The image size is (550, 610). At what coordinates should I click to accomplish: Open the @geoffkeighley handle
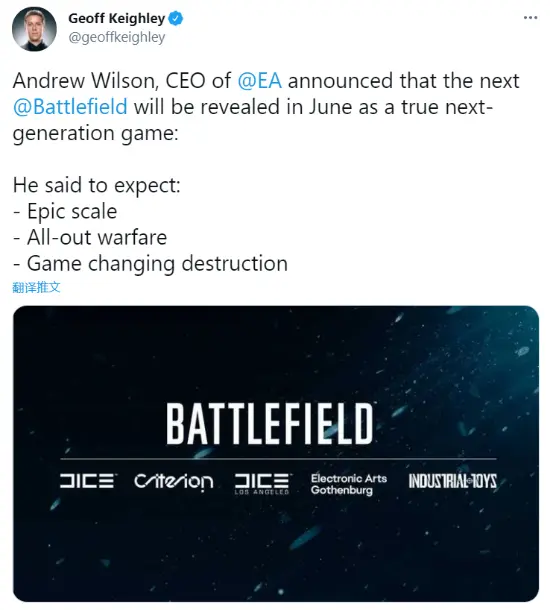tap(117, 37)
